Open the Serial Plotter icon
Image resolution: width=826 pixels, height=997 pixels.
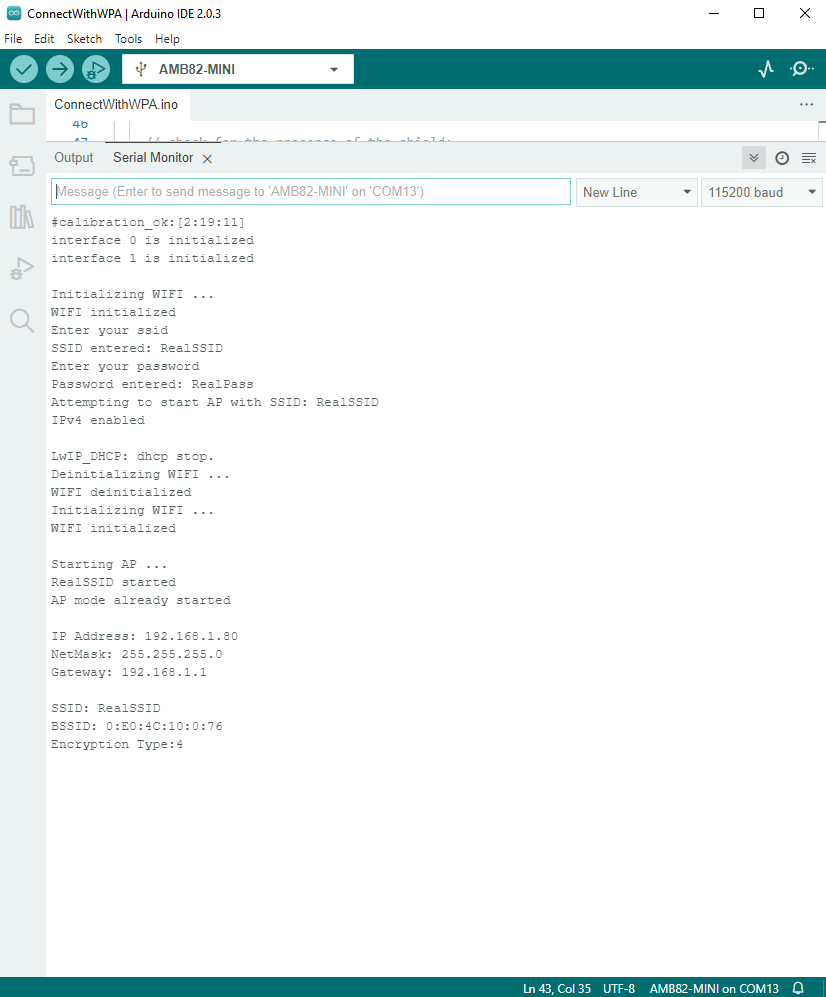(766, 69)
